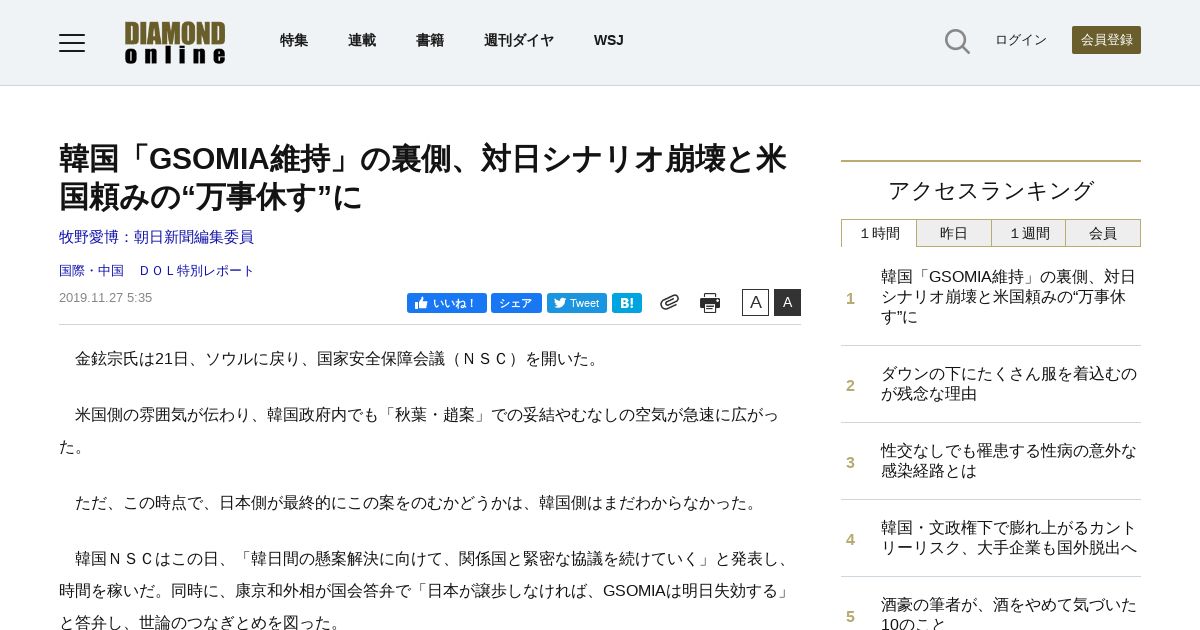The width and height of the screenshot is (1200, 630).
Task: Open 週刊ダイヤ in the top navigation
Action: (519, 40)
